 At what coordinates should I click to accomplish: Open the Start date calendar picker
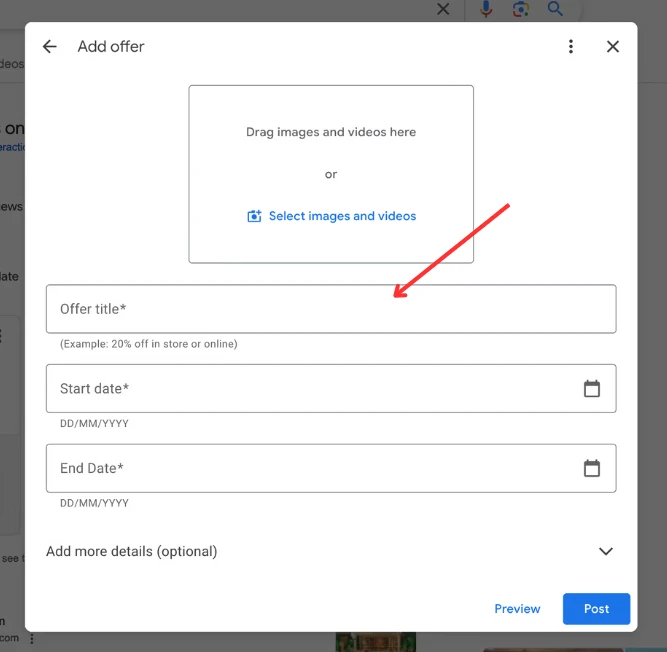point(592,388)
